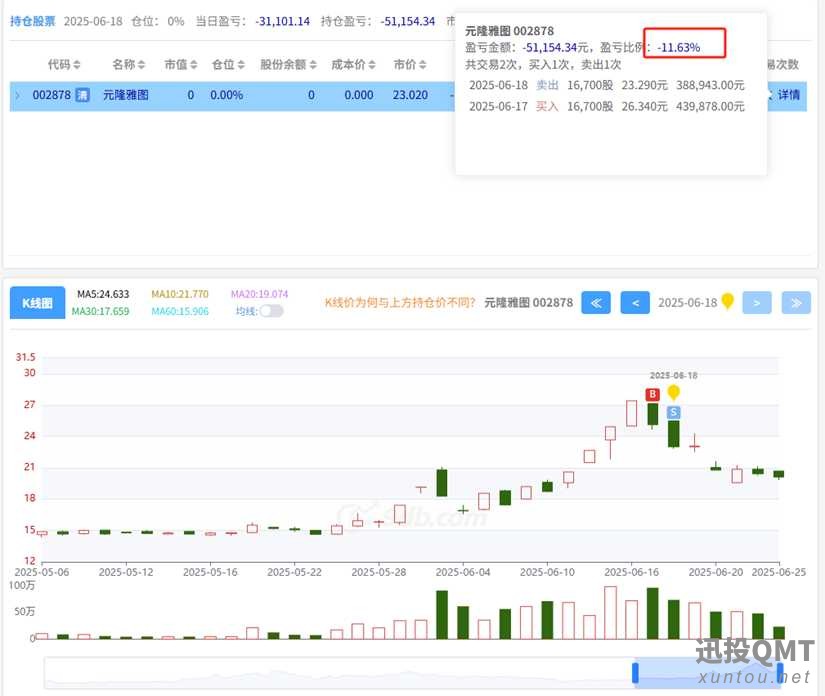Sort table by 成本价 column

[353, 65]
